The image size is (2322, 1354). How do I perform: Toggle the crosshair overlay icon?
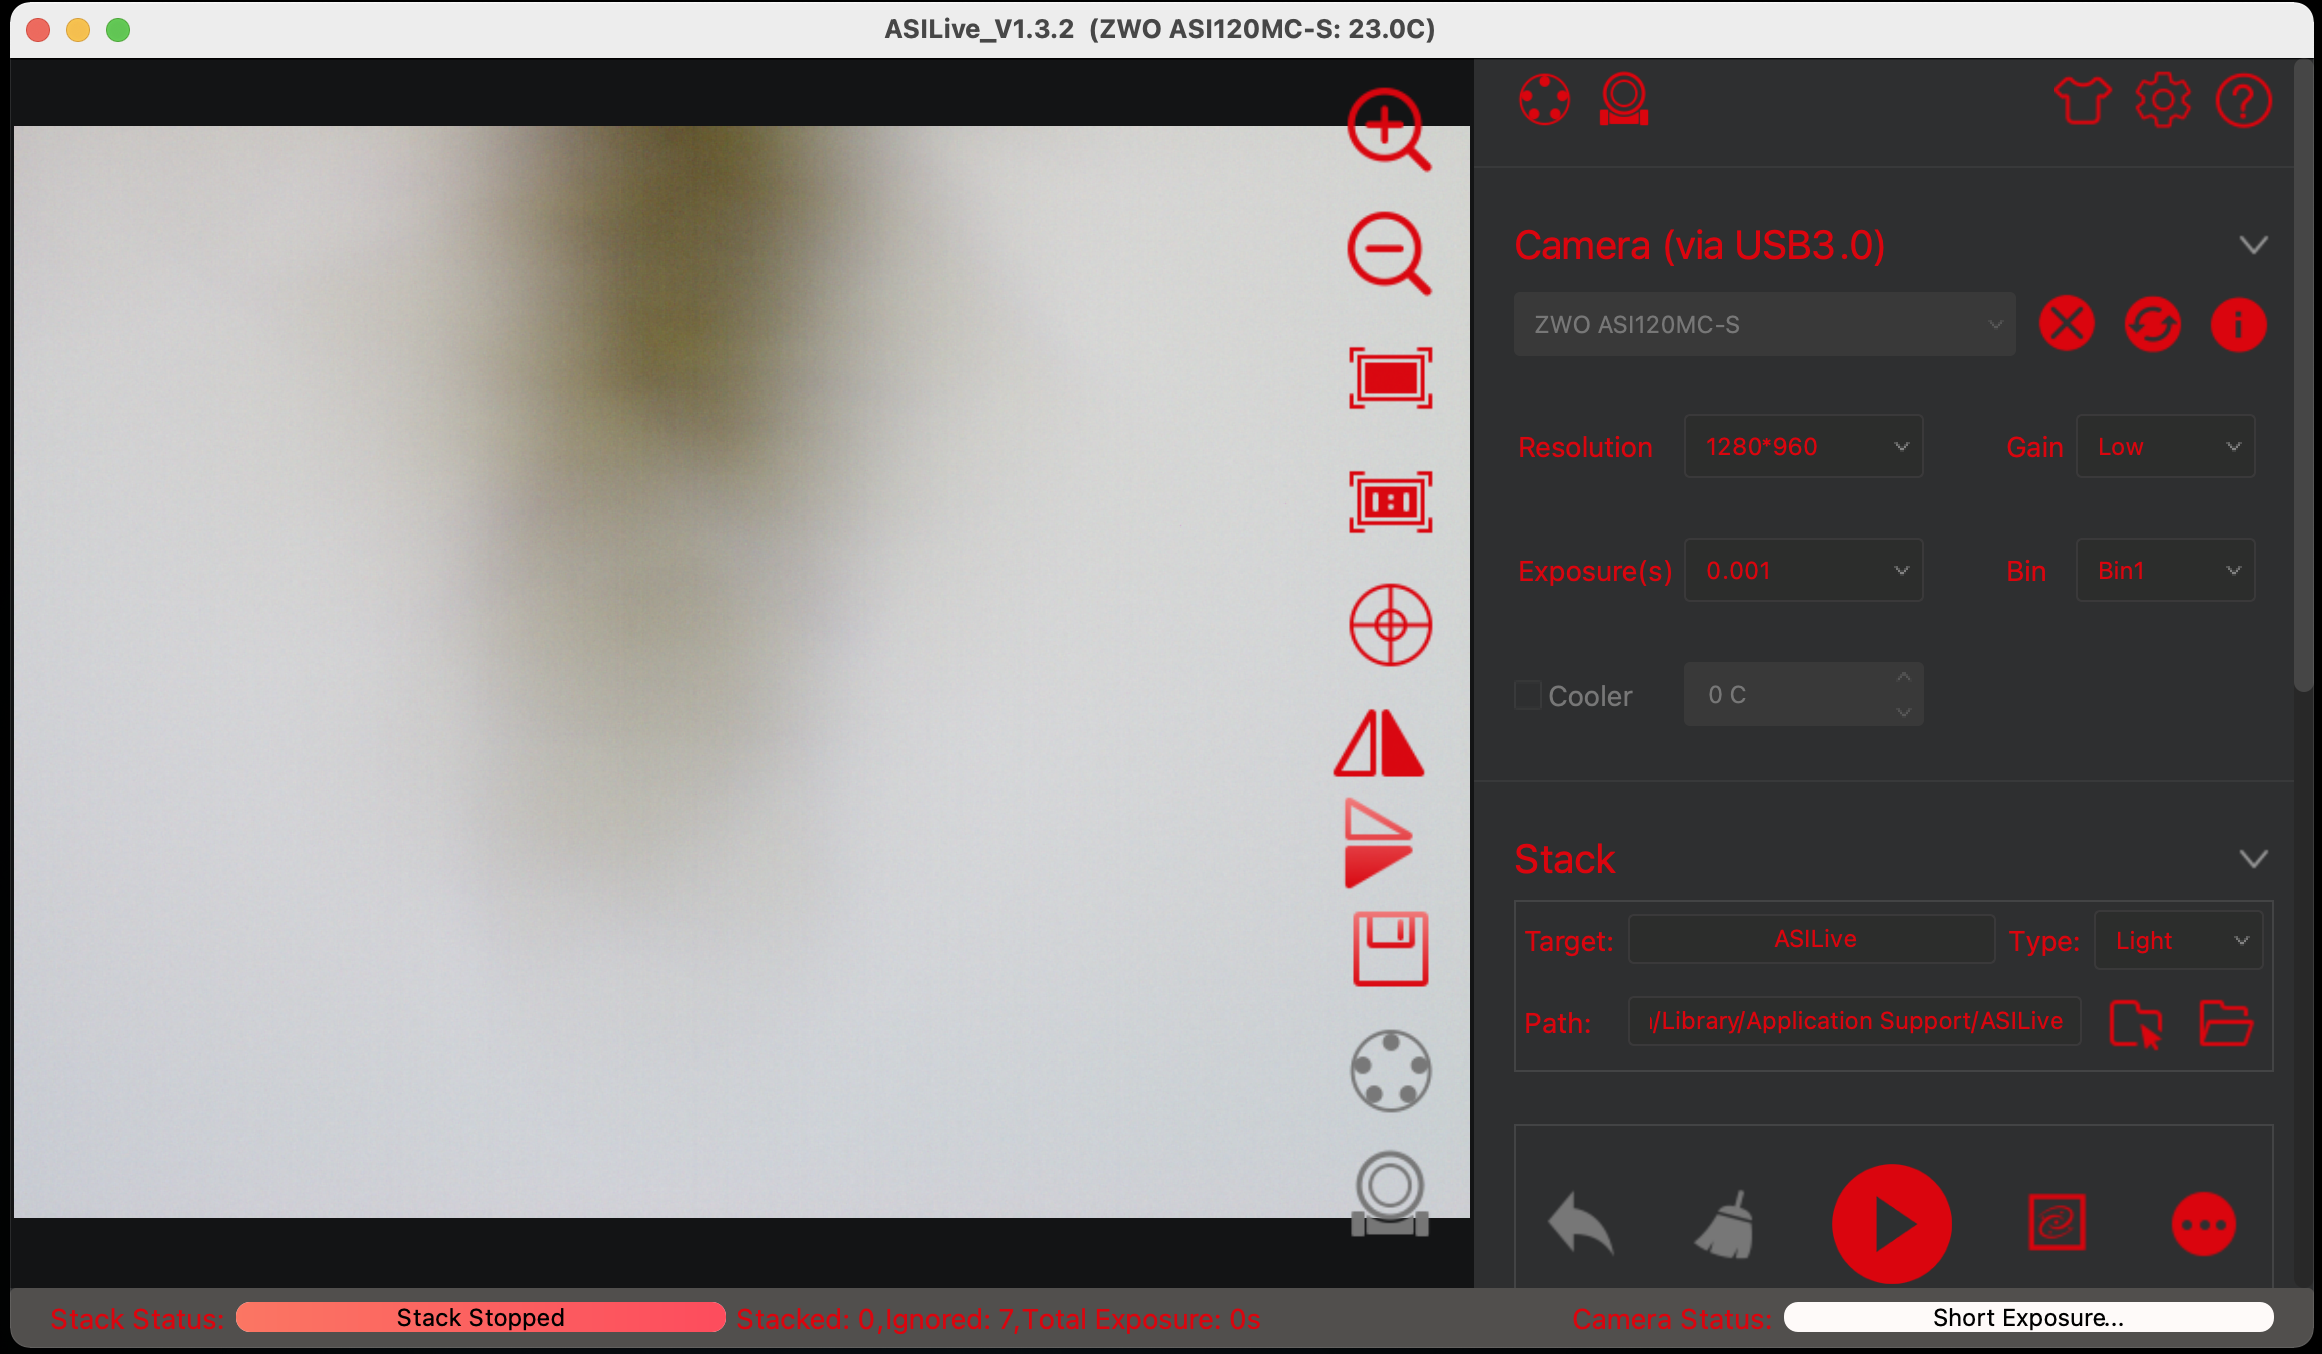(x=1390, y=625)
